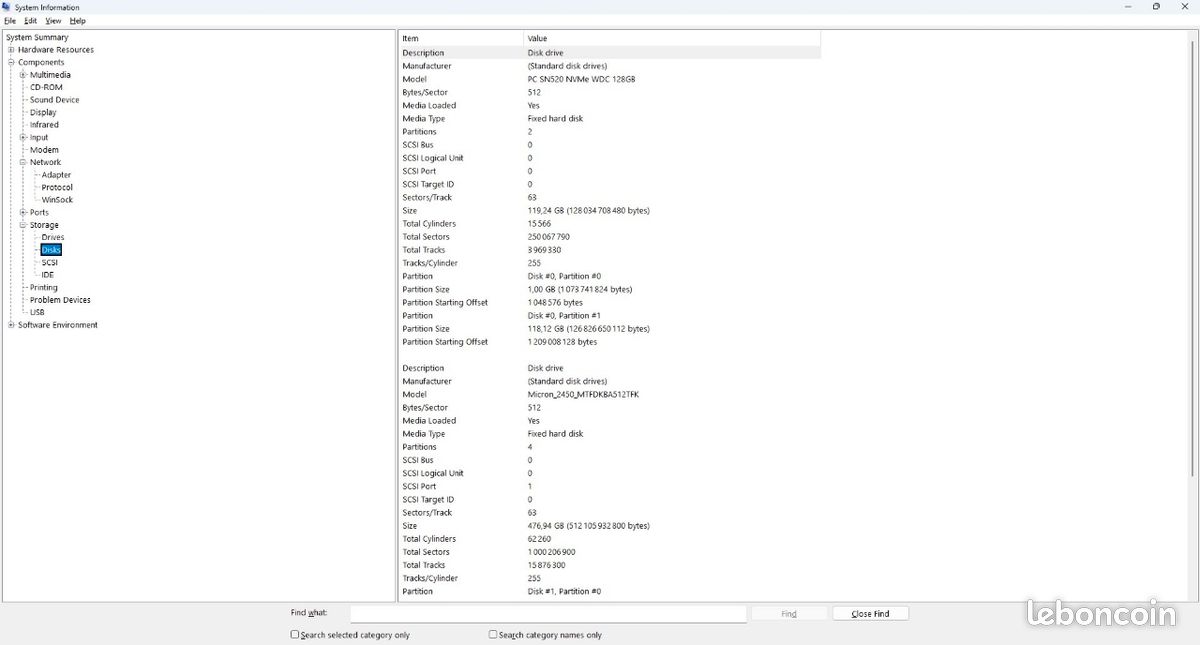Click in the Find what field
Screen dimensions: 1200x645
(x=548, y=614)
